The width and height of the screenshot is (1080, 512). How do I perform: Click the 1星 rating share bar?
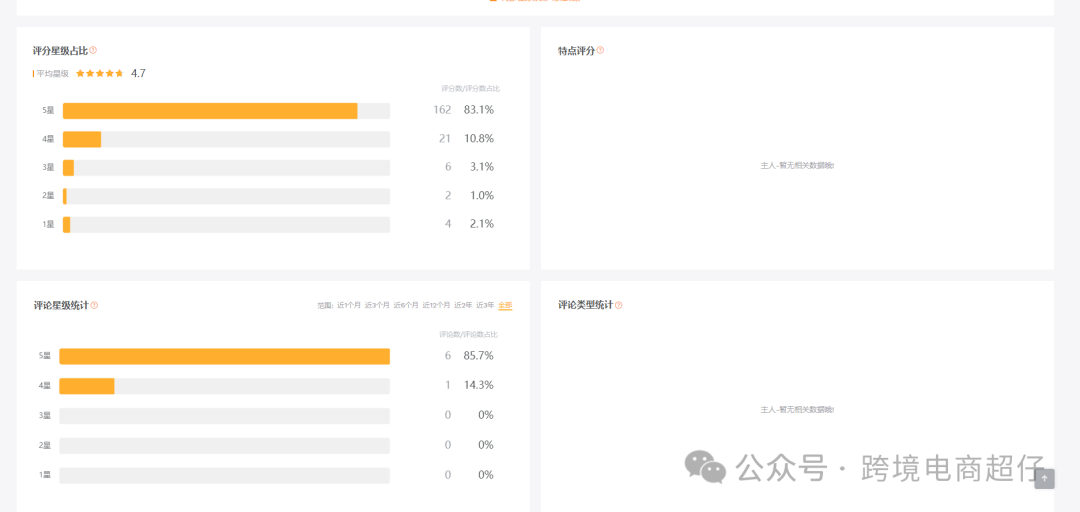tap(67, 225)
